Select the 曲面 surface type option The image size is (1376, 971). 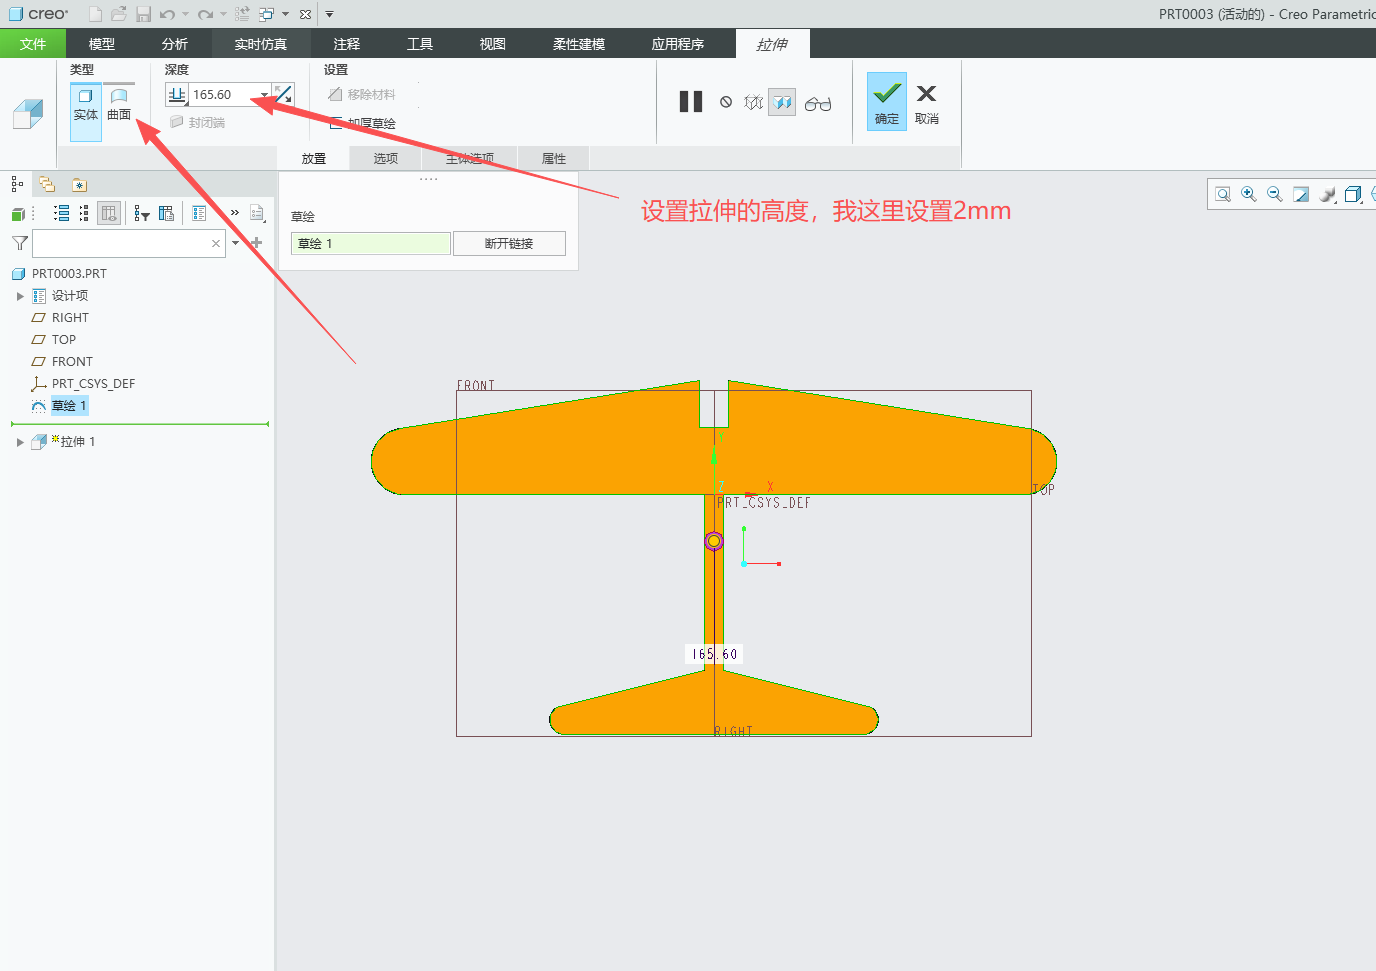[x=119, y=105]
